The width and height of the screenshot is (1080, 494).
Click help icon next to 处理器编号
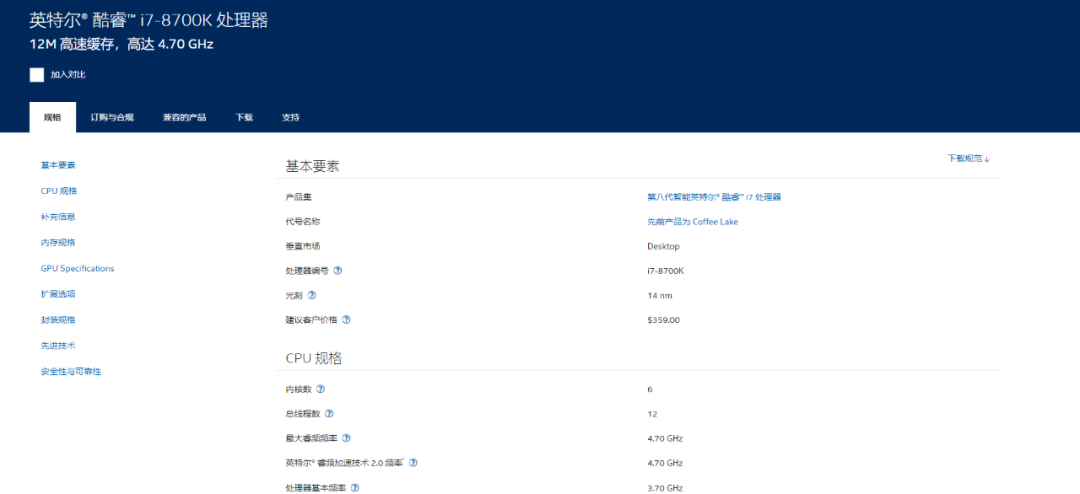pyautogui.click(x=338, y=271)
